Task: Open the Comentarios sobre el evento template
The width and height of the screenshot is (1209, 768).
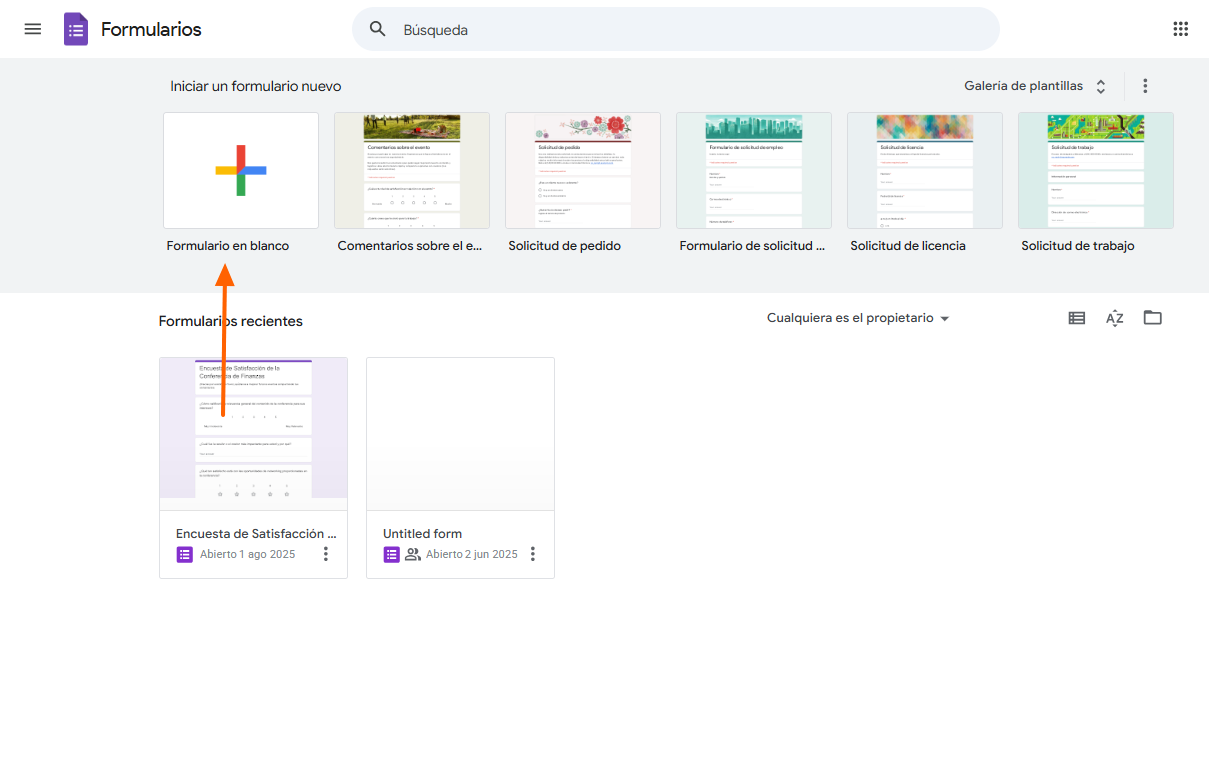Action: pyautogui.click(x=411, y=170)
